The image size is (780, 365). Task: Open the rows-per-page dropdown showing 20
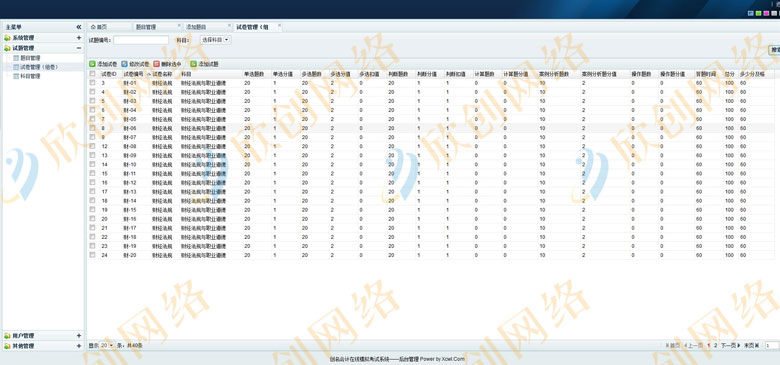pos(107,345)
